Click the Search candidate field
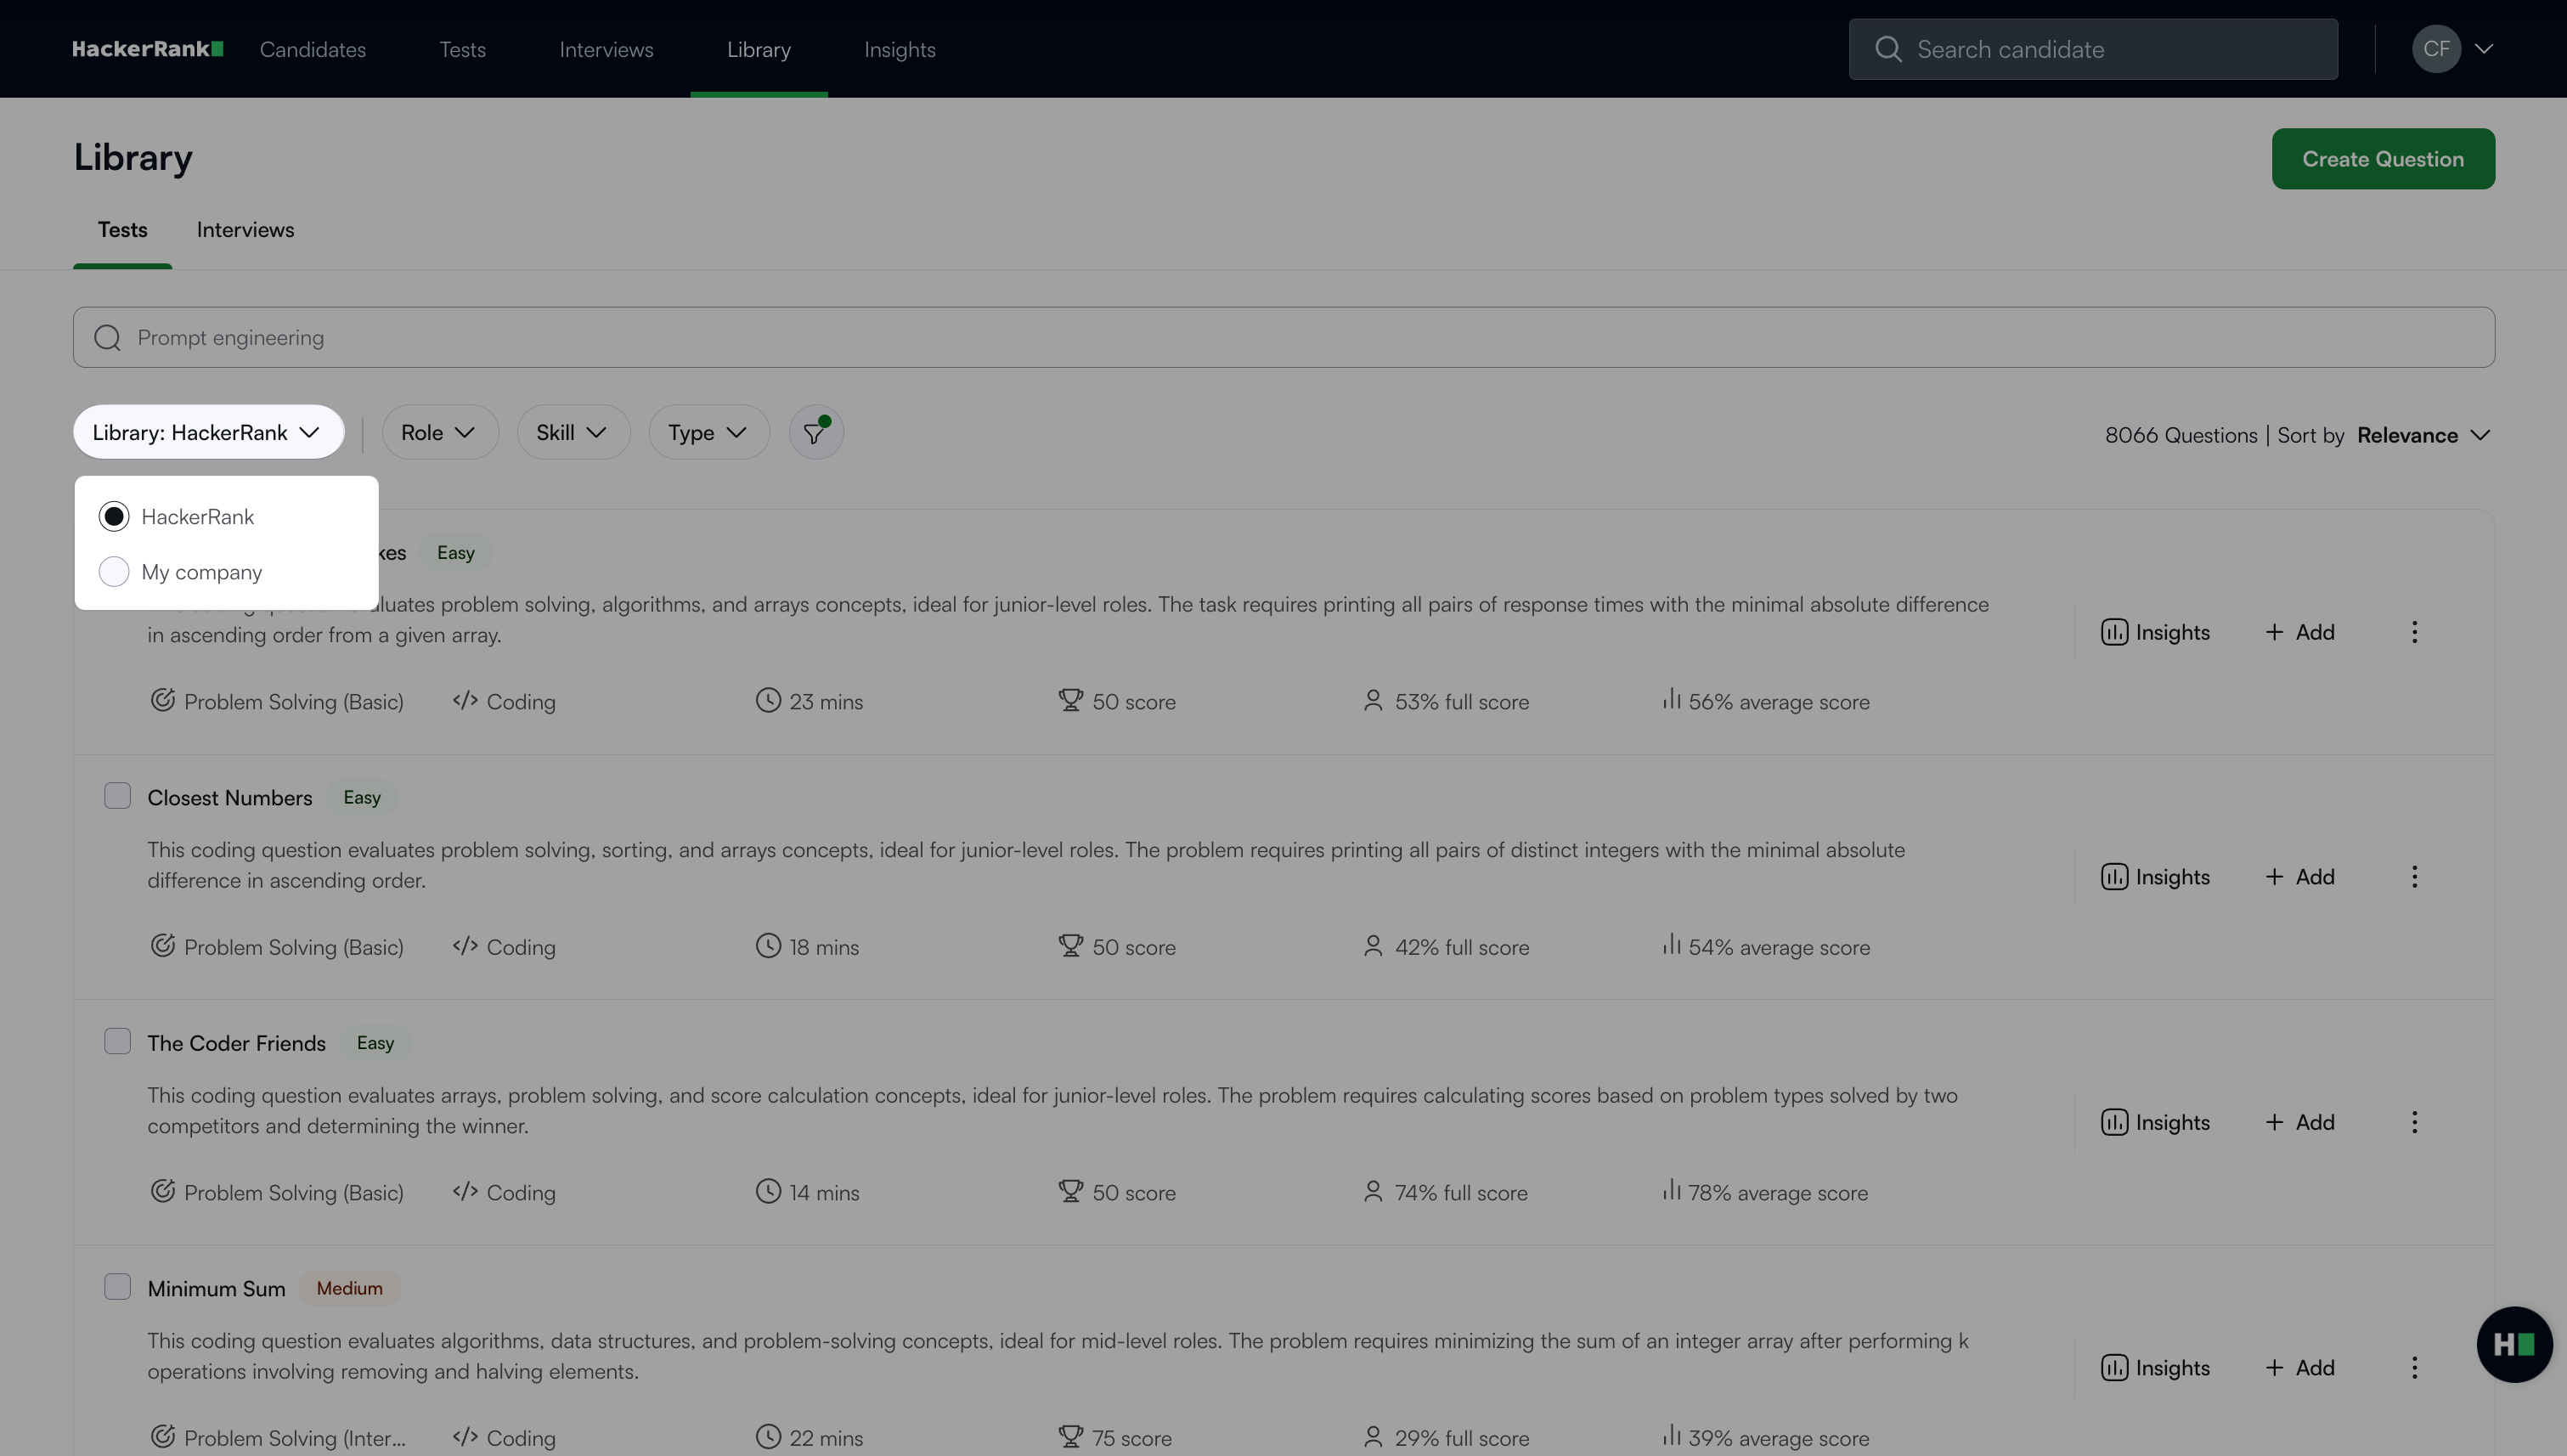The height and width of the screenshot is (1456, 2567). point(2110,49)
